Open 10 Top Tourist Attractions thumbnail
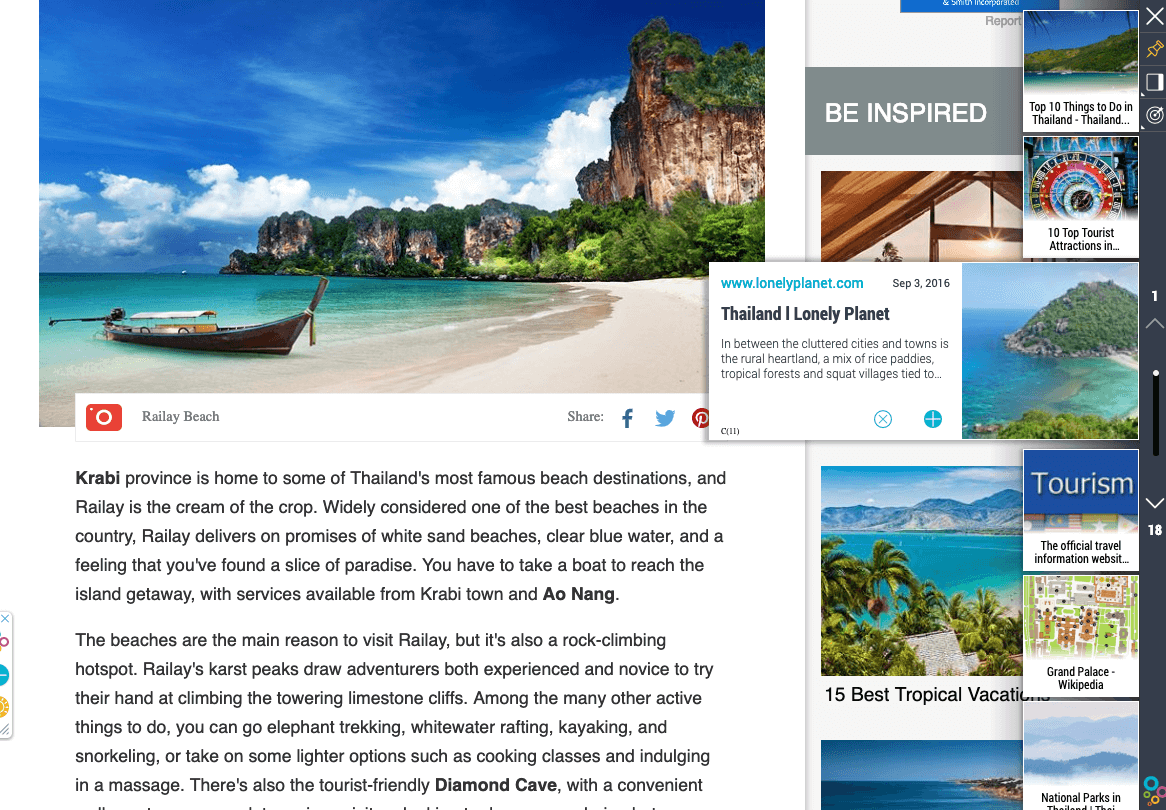The height and width of the screenshot is (810, 1166). coord(1080,197)
